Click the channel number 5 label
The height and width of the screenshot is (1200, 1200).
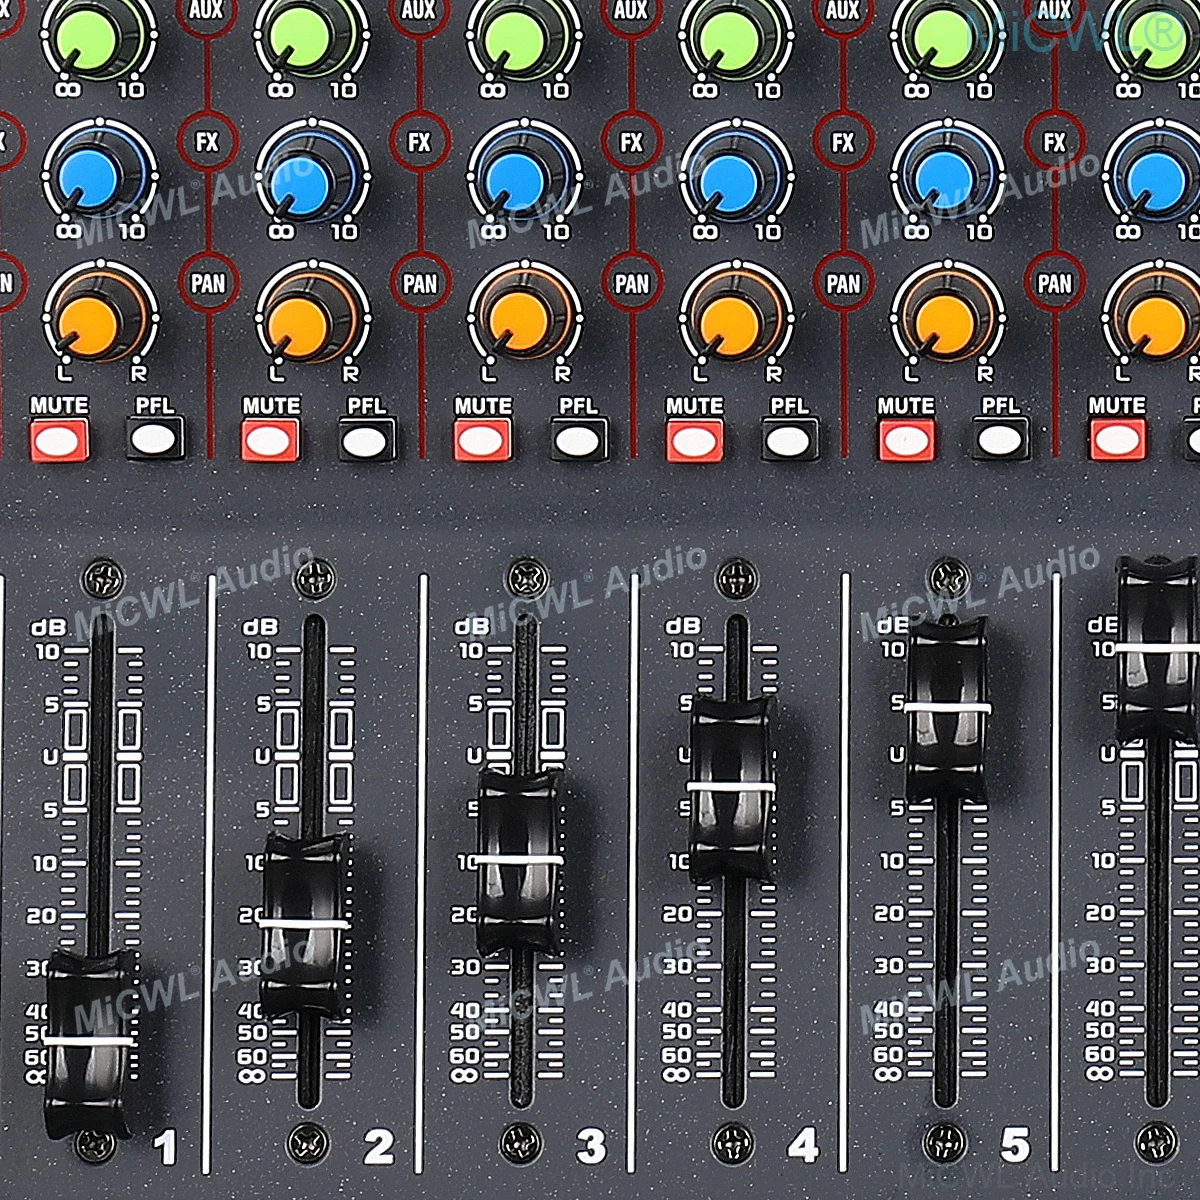coord(1015,1146)
